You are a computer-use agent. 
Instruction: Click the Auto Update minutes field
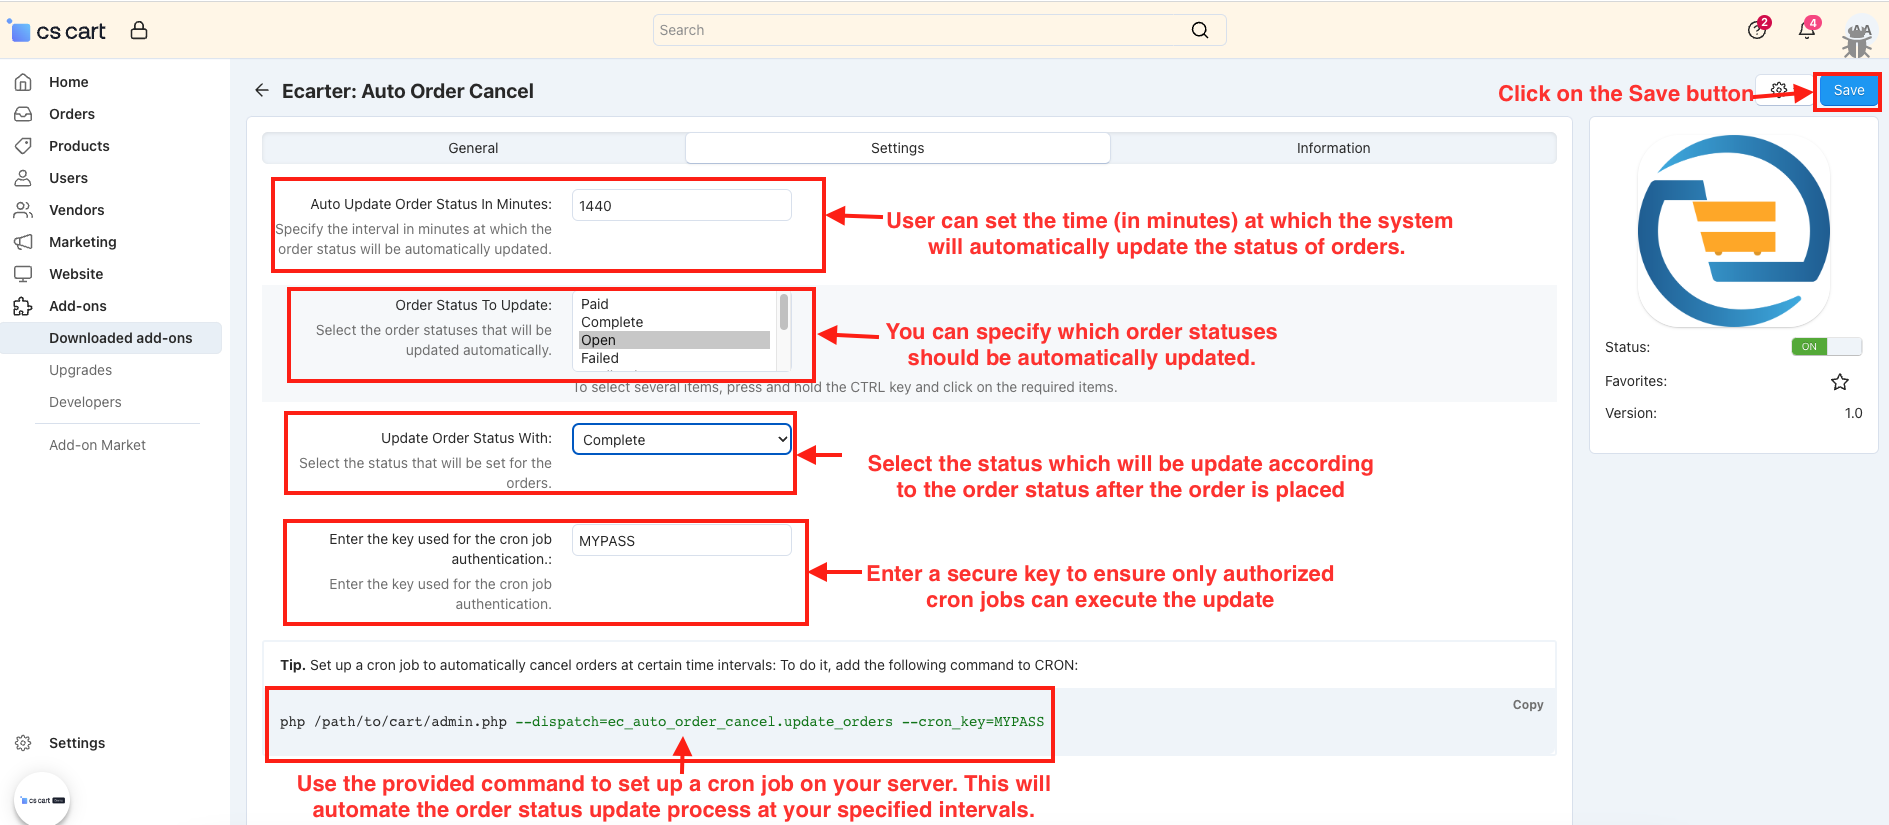(682, 205)
